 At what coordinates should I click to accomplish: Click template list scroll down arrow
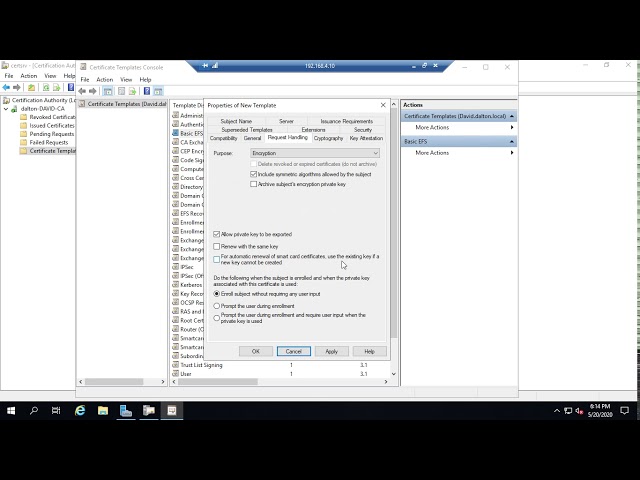393,374
